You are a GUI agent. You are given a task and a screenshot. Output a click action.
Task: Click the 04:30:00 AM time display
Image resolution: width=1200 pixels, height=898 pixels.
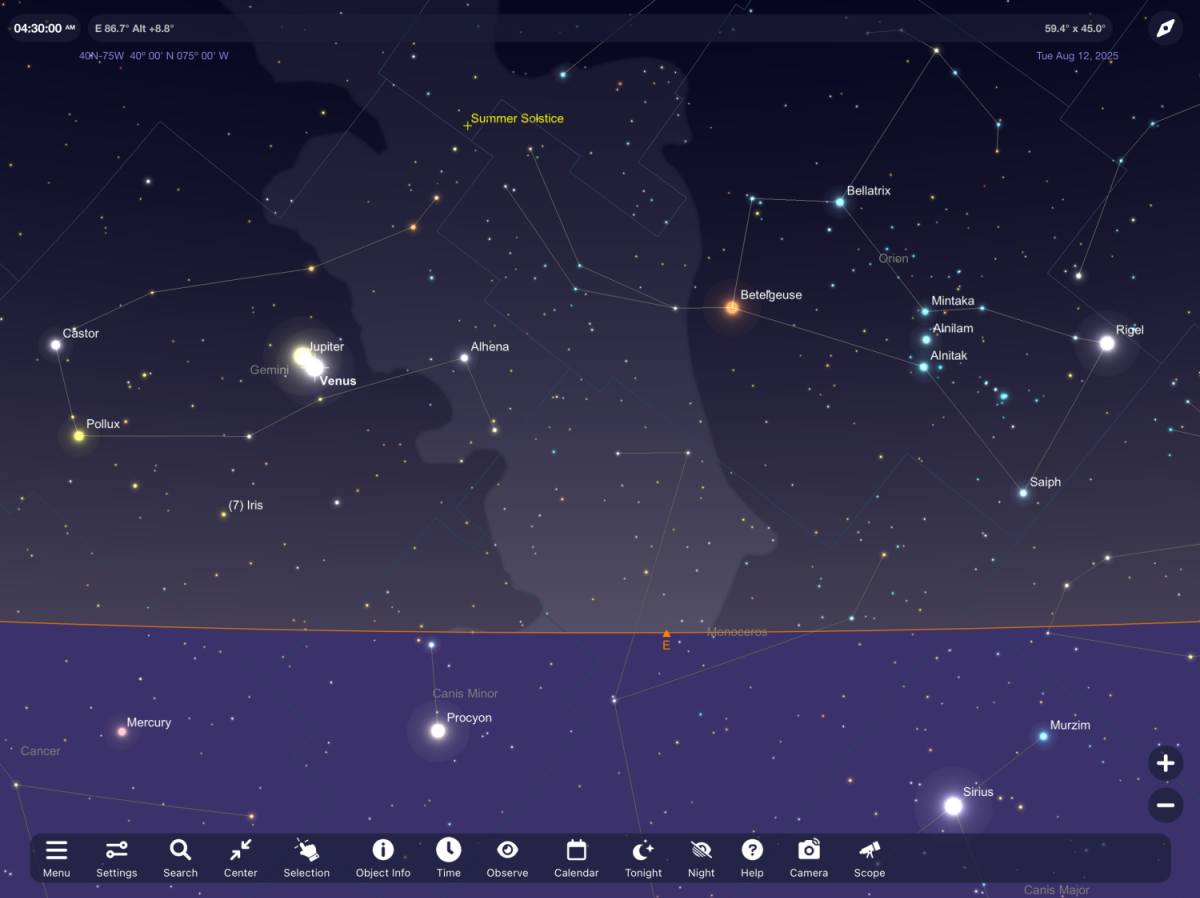point(43,28)
